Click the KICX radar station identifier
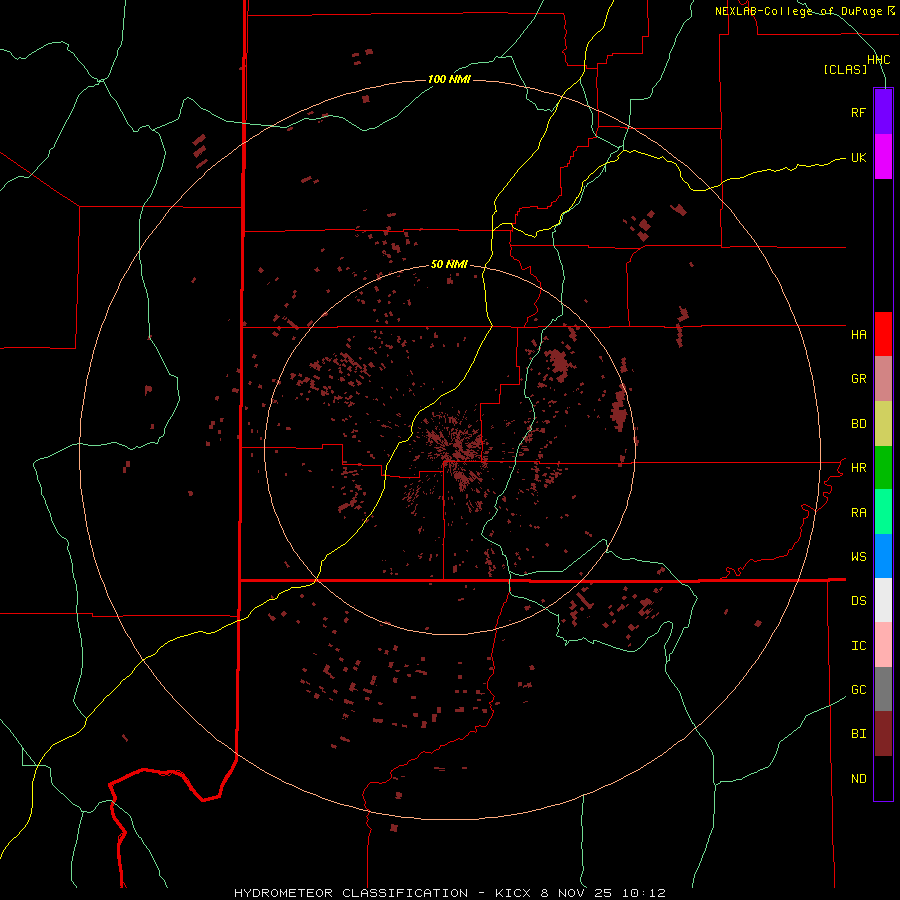Screen dimensions: 900x900 point(513,893)
